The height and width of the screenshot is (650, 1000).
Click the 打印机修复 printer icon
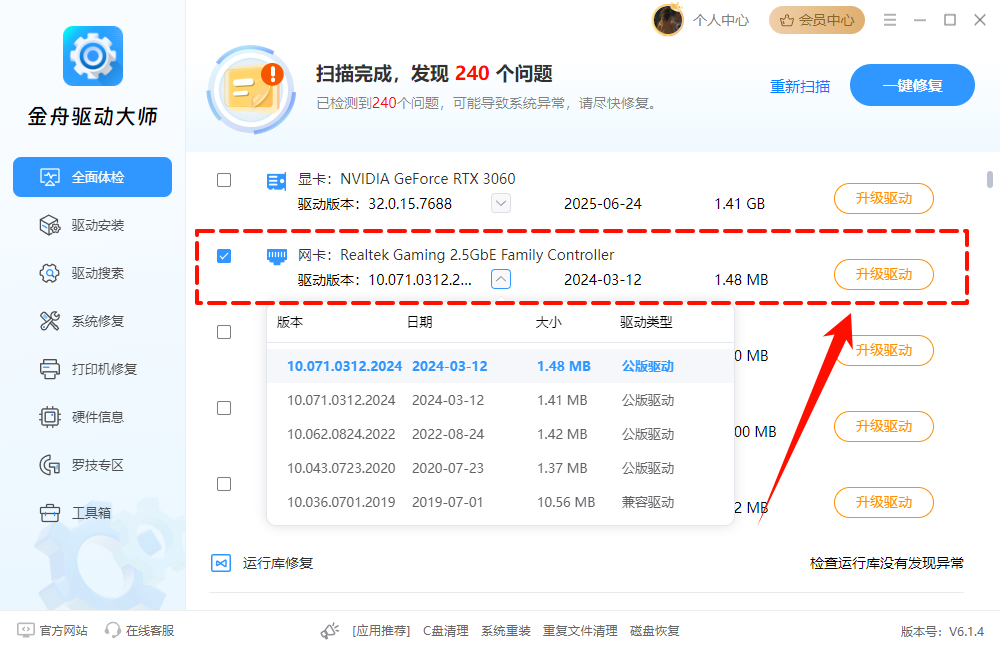click(50, 369)
